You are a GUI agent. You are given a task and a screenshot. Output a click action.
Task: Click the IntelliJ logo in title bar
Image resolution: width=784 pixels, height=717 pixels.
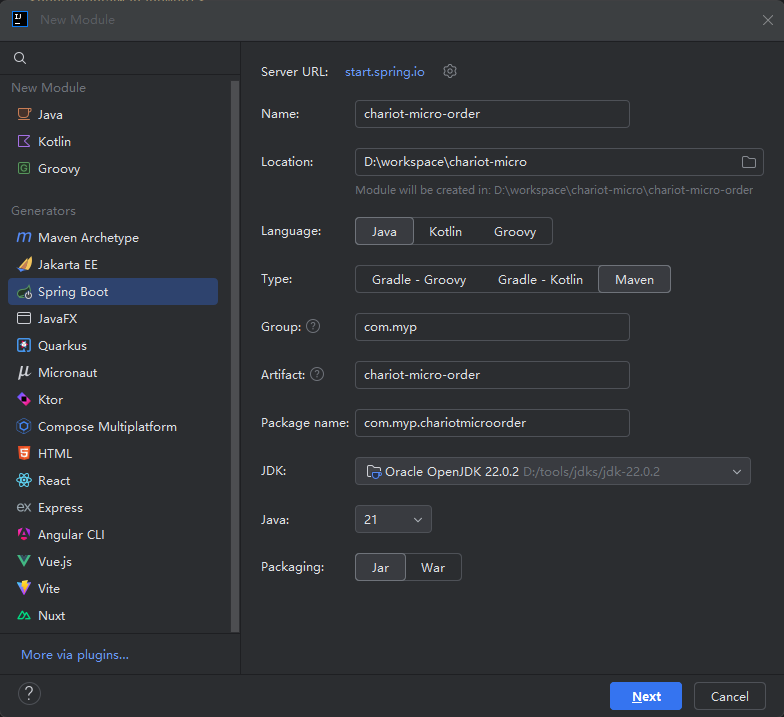pos(20,20)
